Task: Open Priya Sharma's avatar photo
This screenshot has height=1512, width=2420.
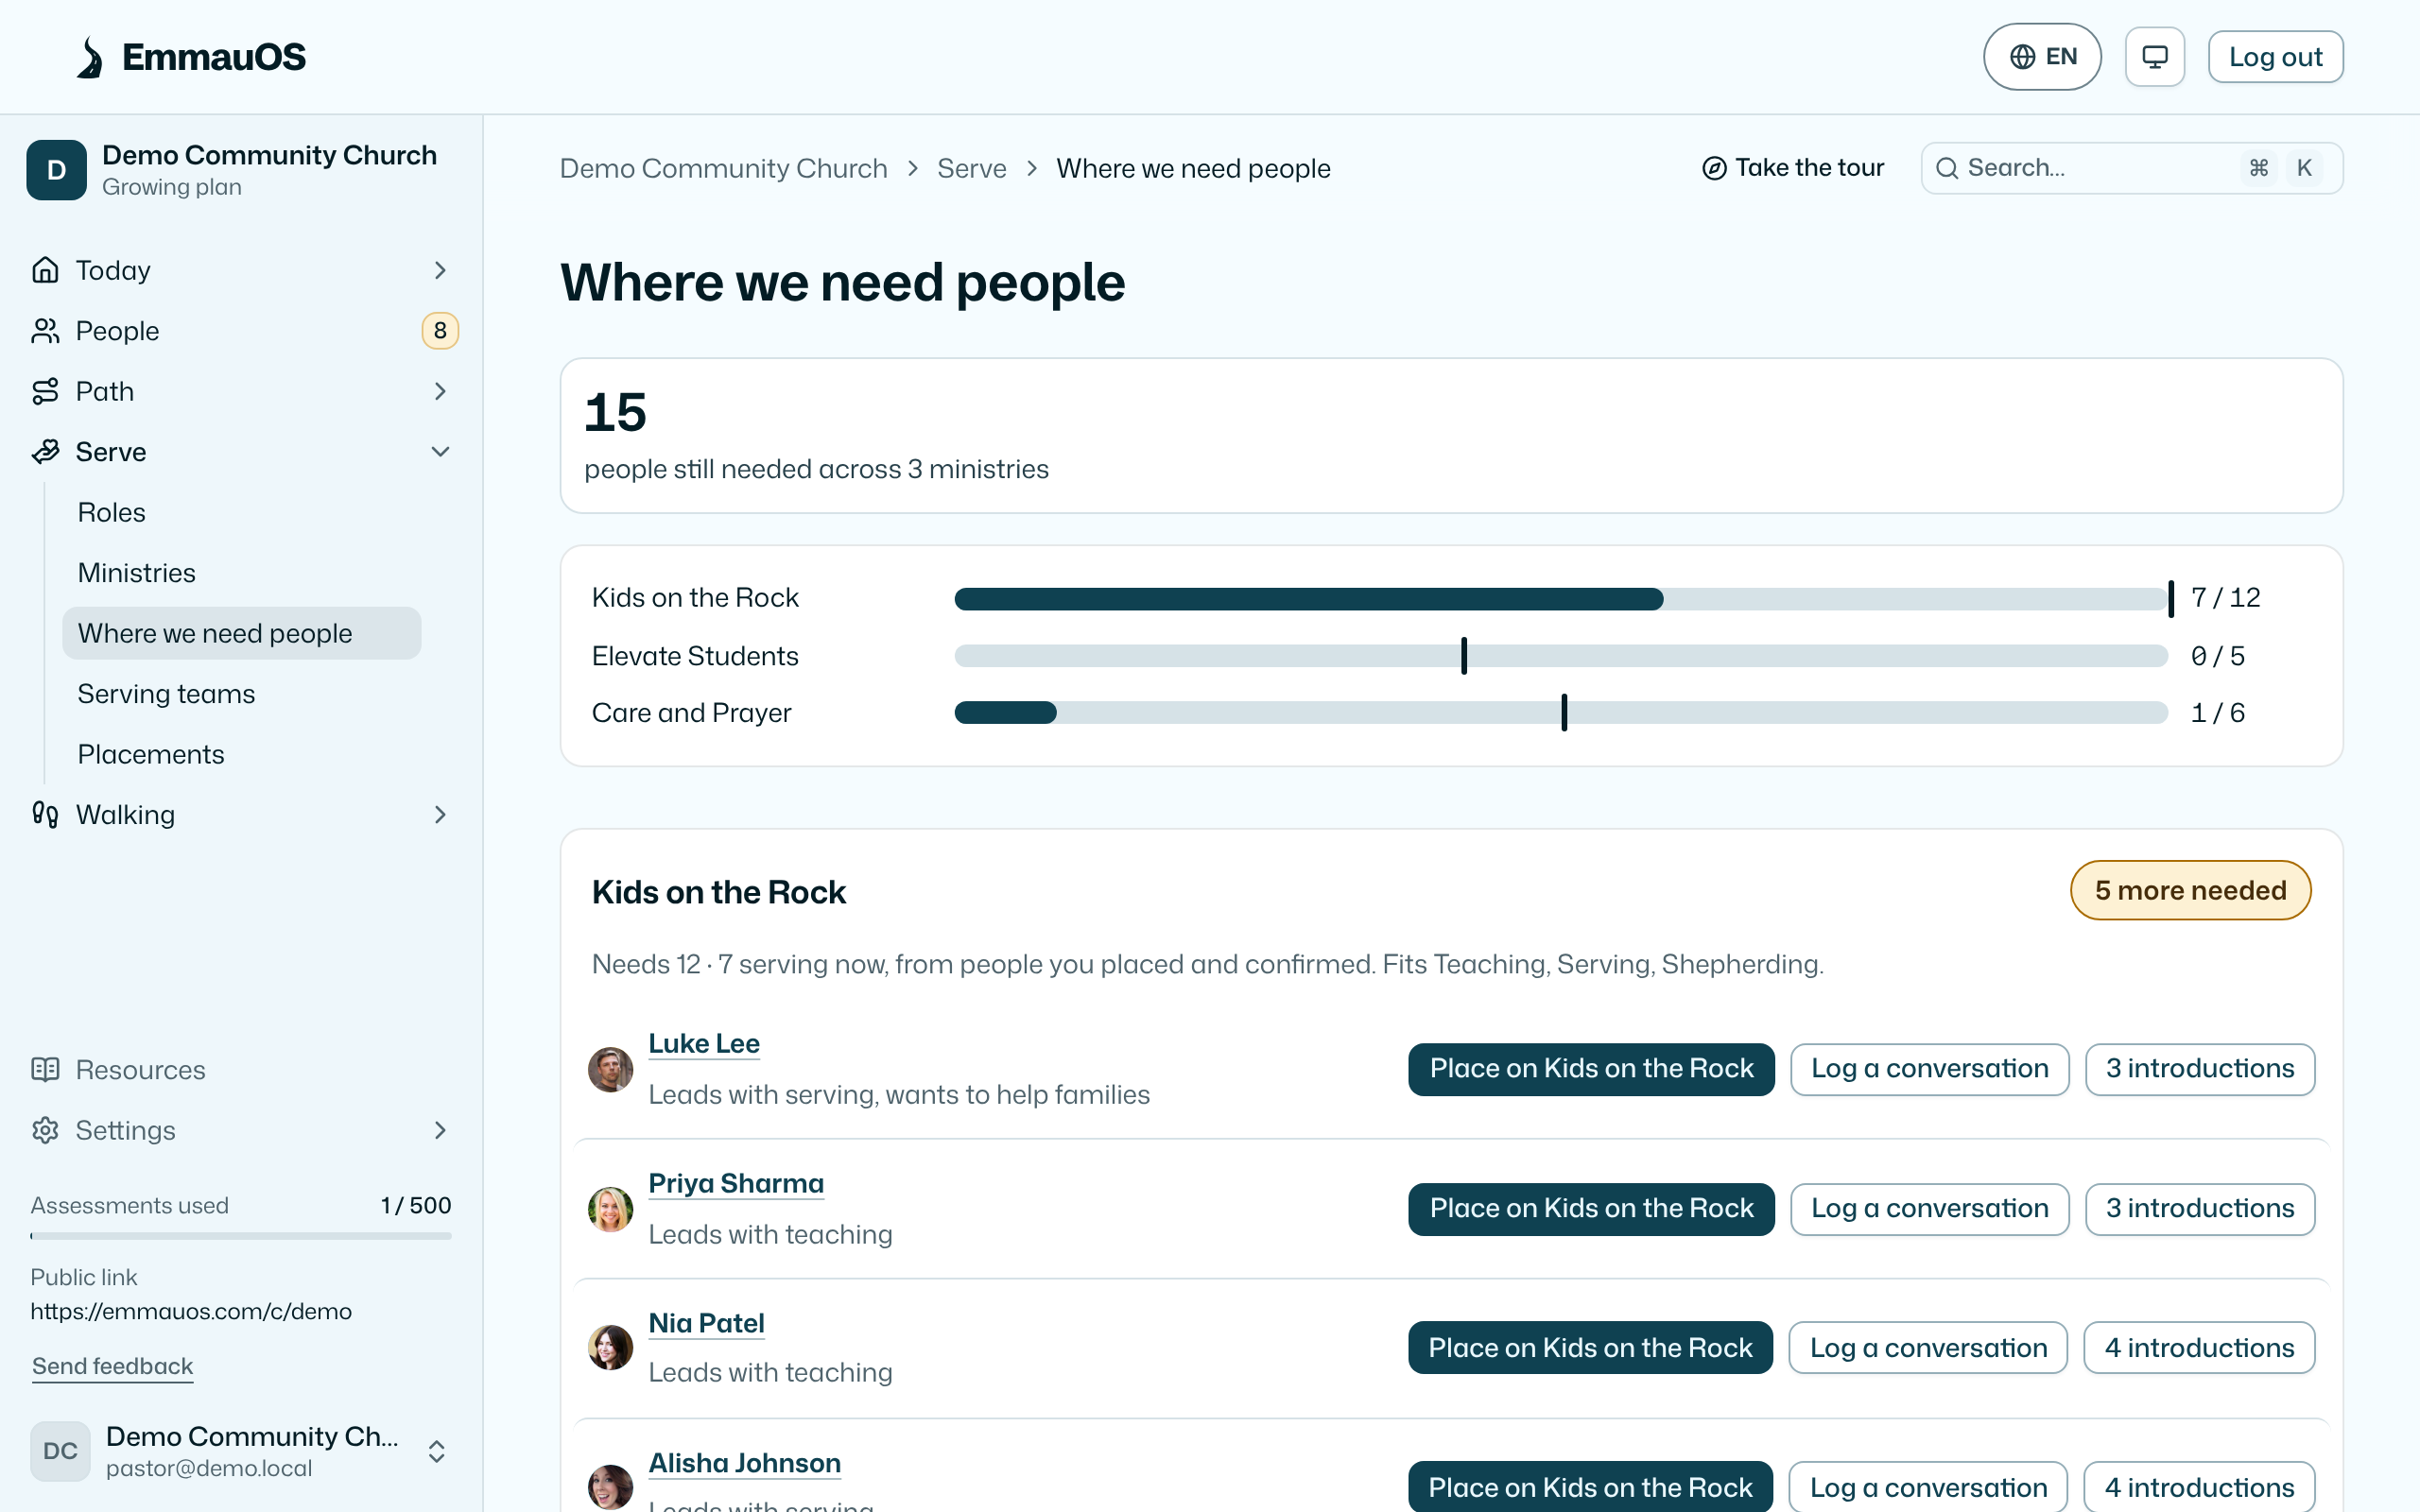Action: [610, 1209]
